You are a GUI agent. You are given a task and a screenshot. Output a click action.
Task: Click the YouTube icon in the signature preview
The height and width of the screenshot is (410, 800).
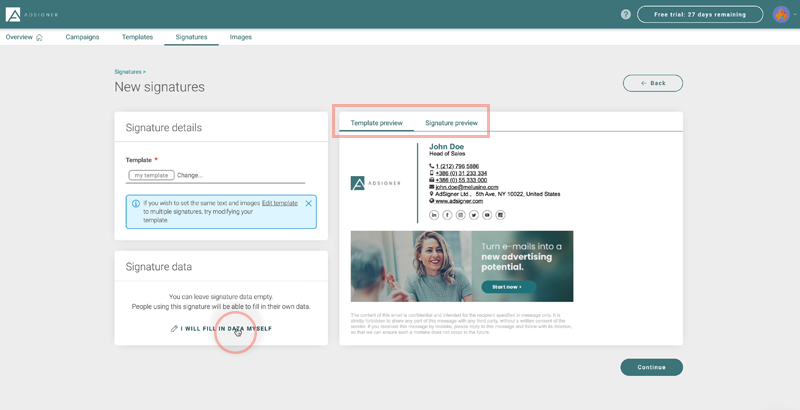pyautogui.click(x=487, y=215)
